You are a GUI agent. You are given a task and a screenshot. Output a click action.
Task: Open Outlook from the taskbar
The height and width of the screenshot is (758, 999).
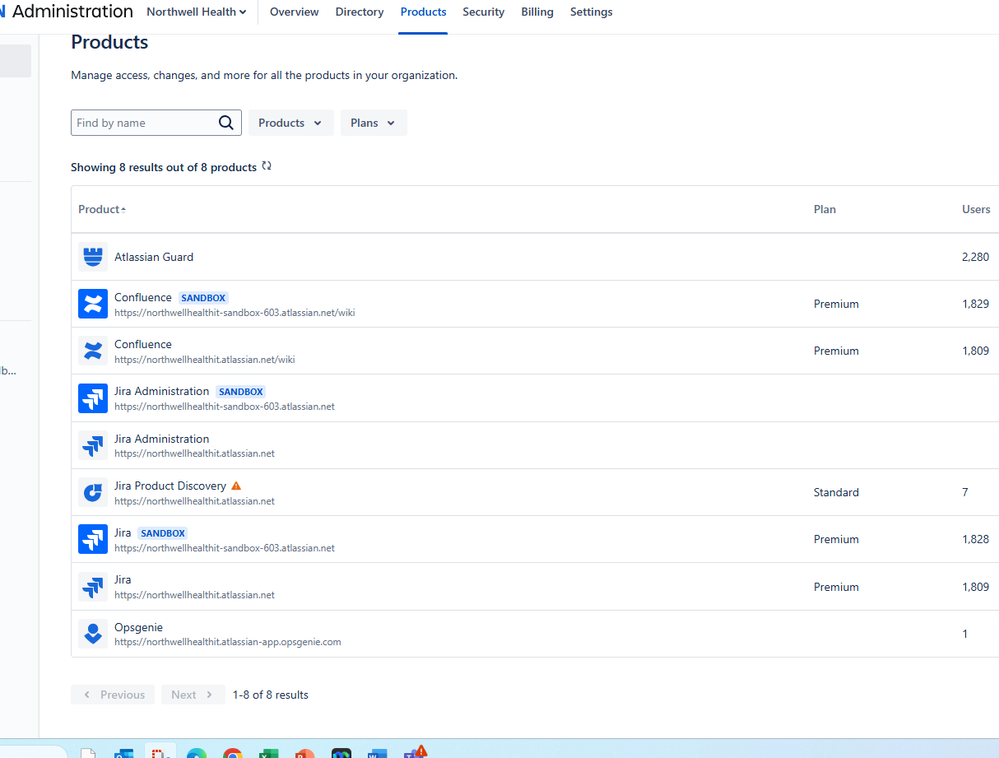point(124,753)
